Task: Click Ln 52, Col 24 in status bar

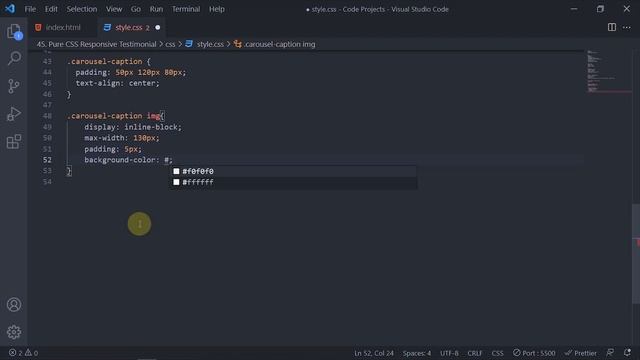Action: point(374,353)
